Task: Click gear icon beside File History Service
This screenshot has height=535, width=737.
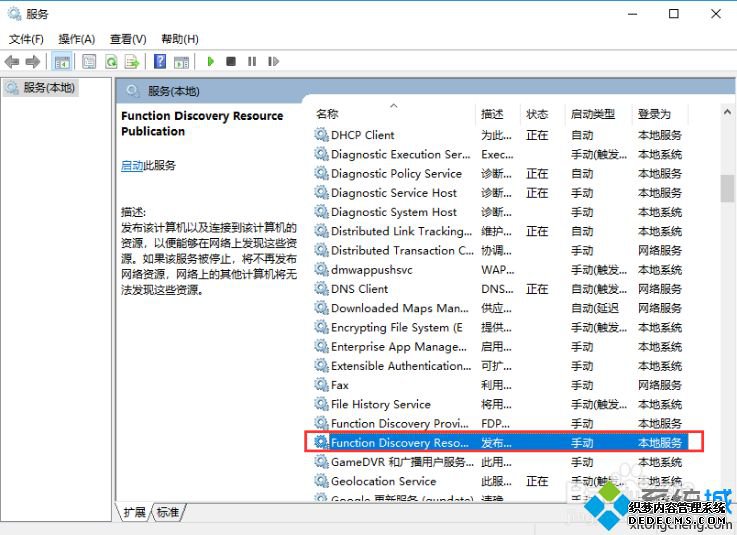Action: click(321, 405)
